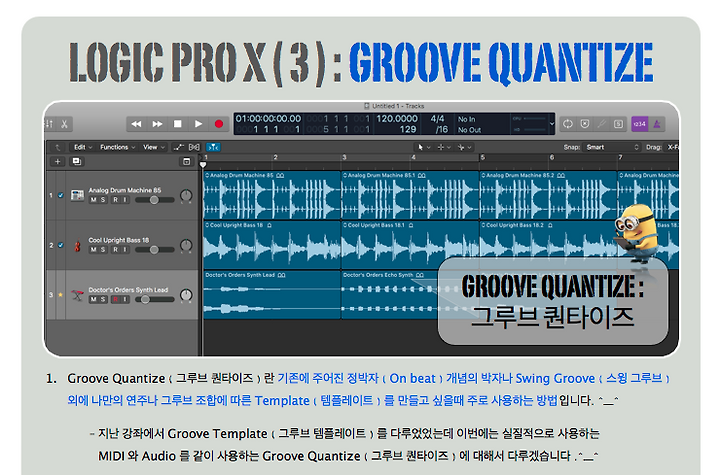Add a new track with the plus button
The image size is (720, 475).
coord(57,162)
